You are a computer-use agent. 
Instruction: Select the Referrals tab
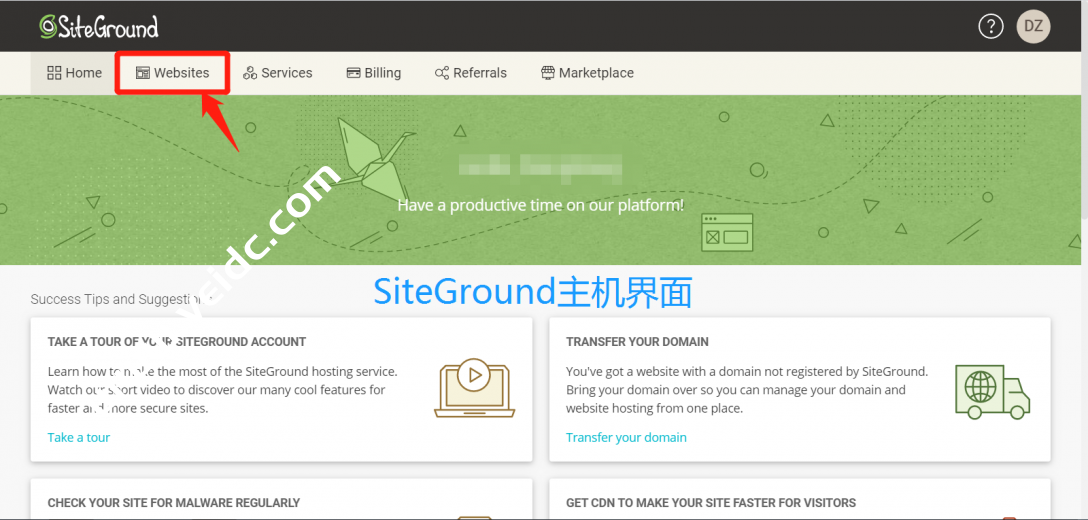tap(470, 73)
